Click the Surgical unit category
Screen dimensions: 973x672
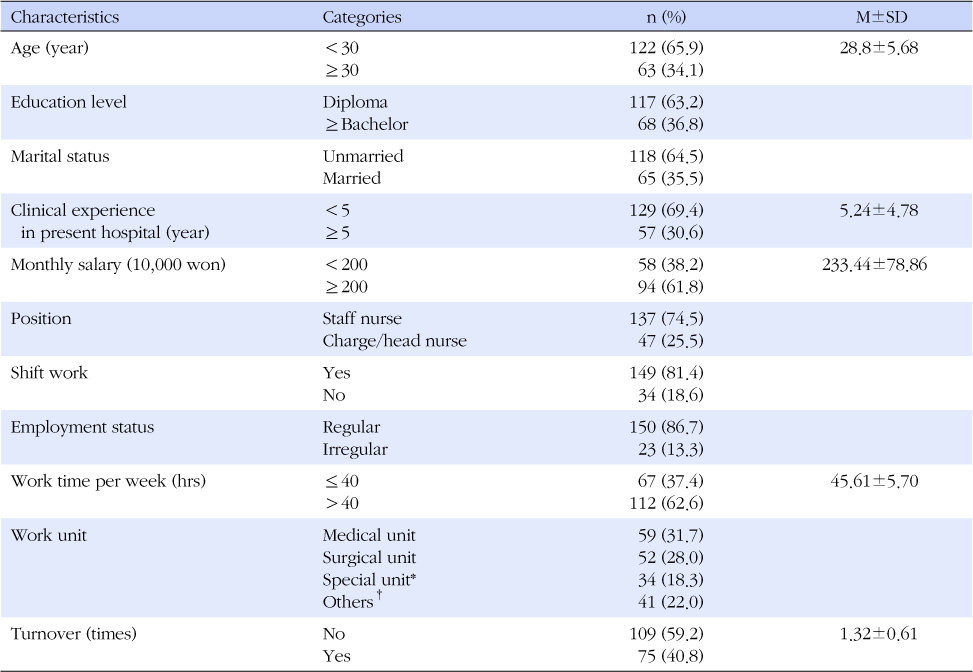[x=369, y=557]
